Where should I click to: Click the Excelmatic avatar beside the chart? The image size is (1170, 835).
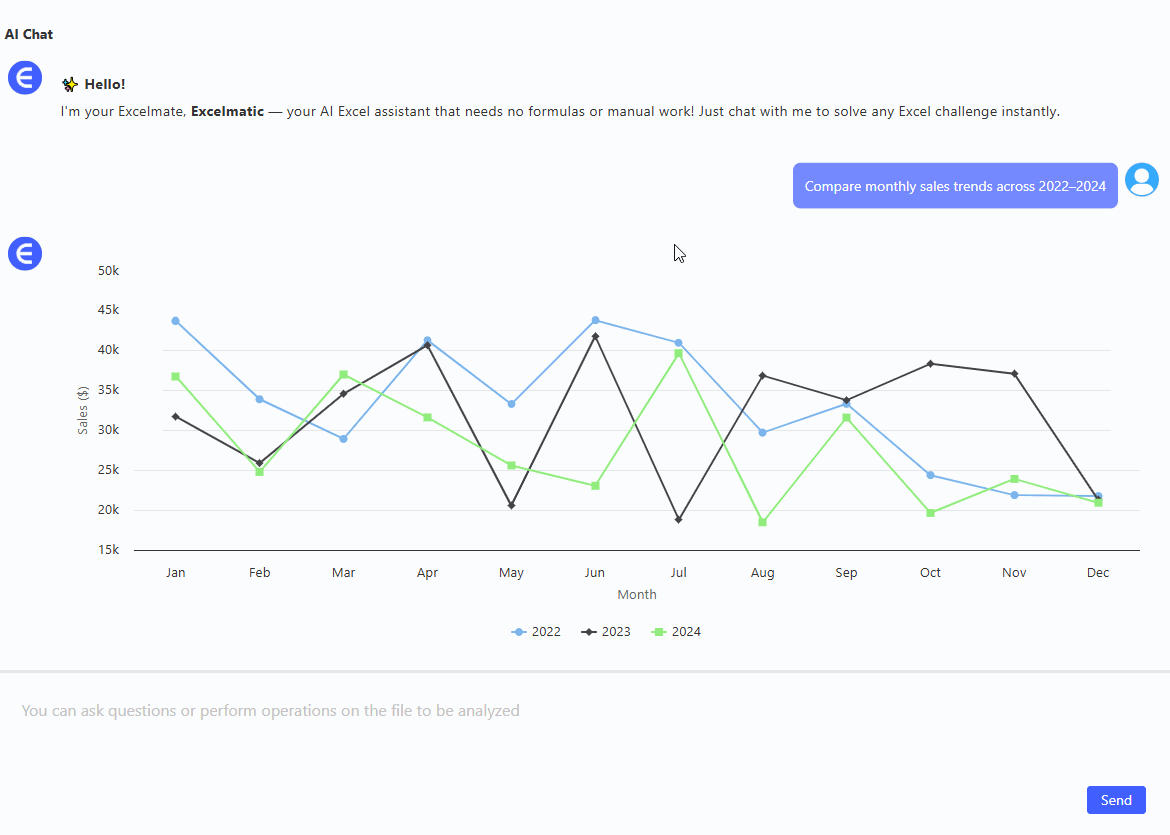tap(25, 254)
